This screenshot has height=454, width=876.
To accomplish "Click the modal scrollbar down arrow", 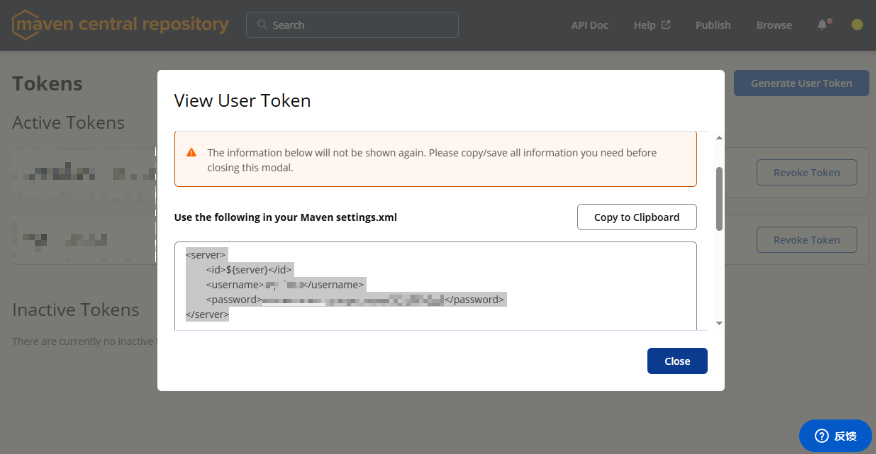I will pos(719,323).
